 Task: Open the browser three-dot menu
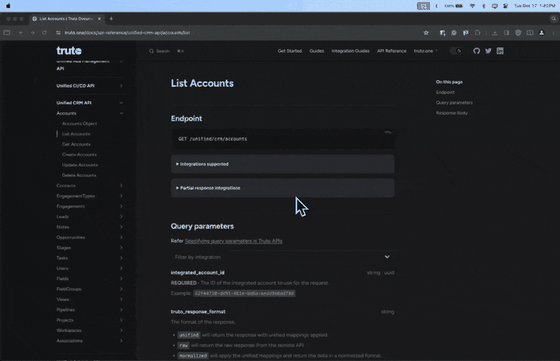click(x=553, y=33)
